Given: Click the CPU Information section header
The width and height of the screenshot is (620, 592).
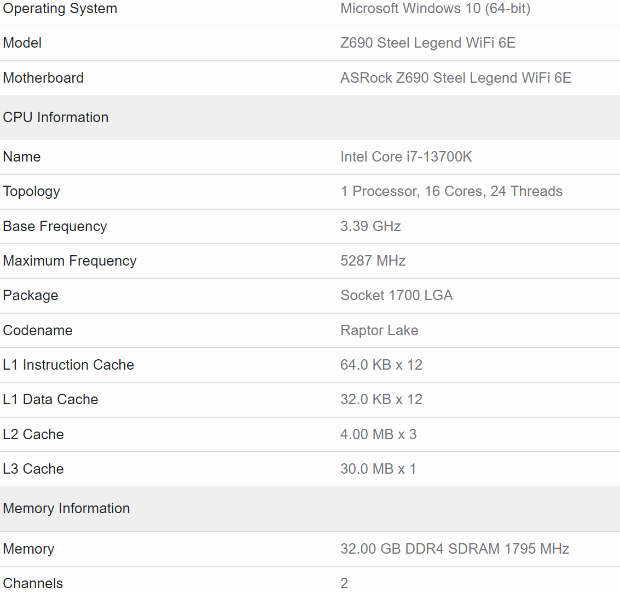Looking at the screenshot, I should pos(56,117).
